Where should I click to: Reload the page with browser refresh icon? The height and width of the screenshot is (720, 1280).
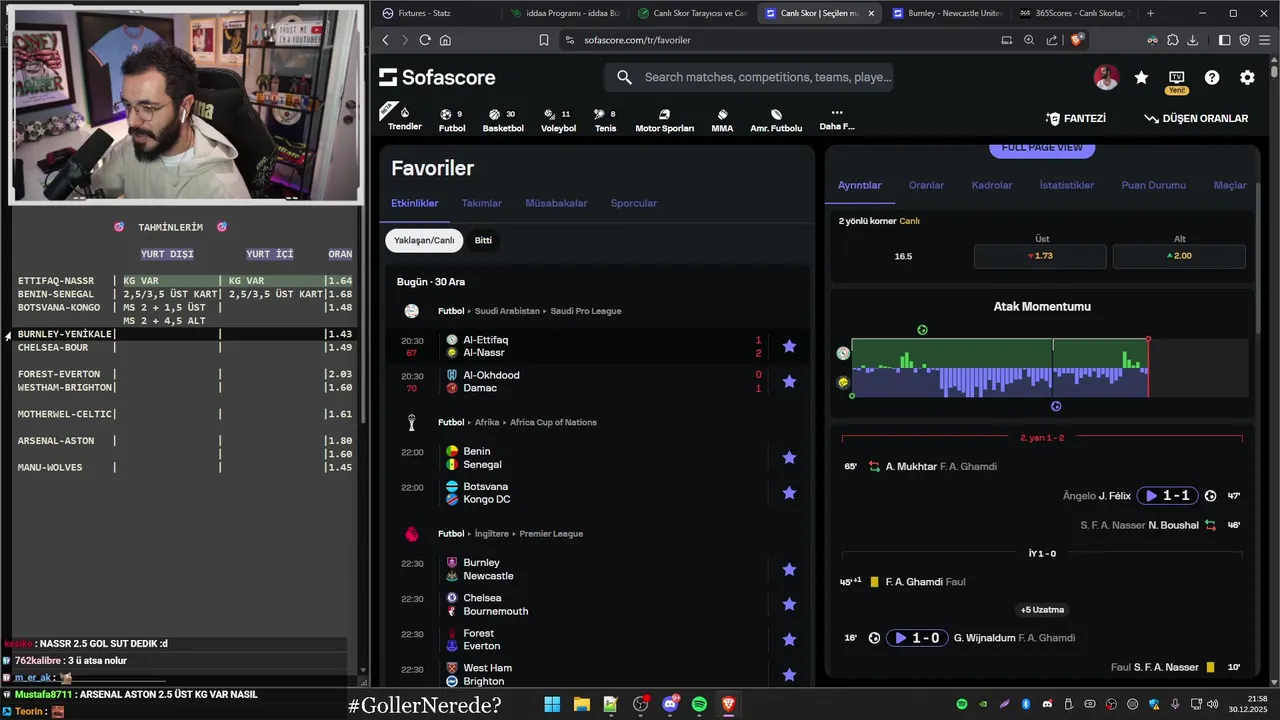pos(425,40)
